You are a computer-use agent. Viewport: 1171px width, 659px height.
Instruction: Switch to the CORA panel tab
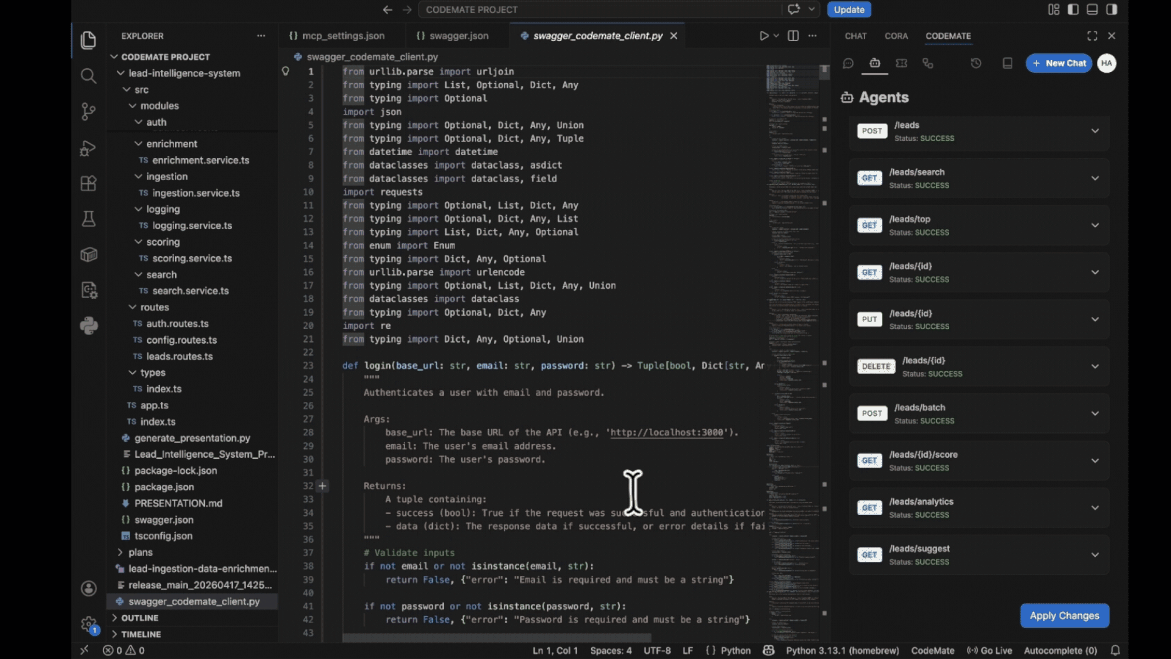(x=896, y=36)
